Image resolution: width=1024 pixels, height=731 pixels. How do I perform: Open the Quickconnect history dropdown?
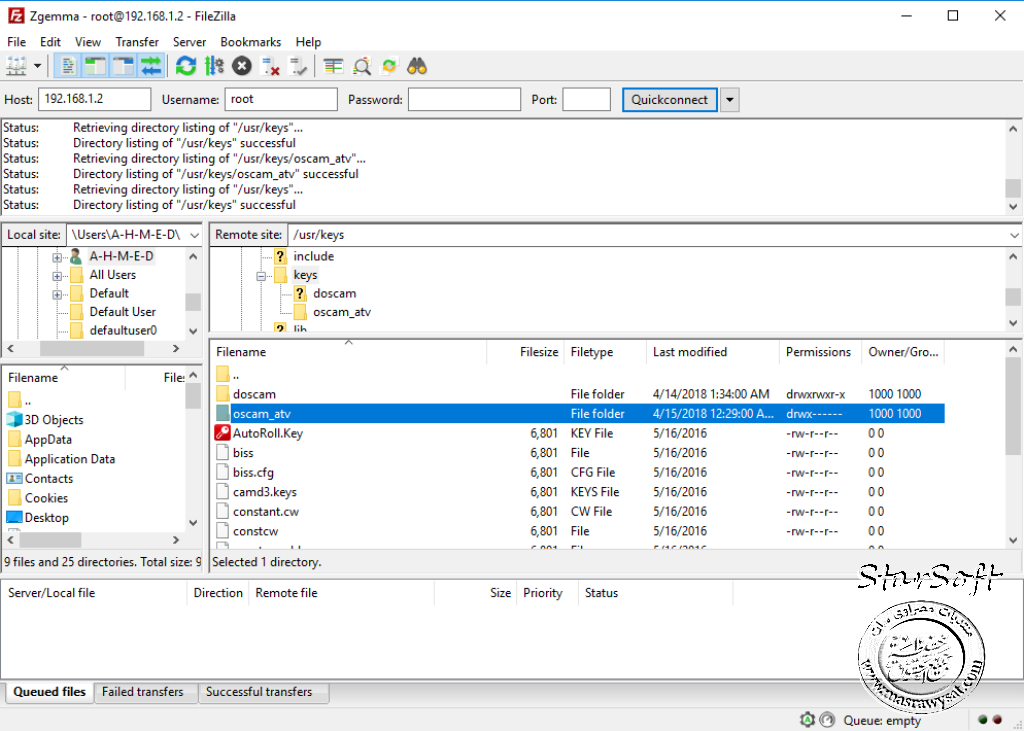click(x=729, y=100)
